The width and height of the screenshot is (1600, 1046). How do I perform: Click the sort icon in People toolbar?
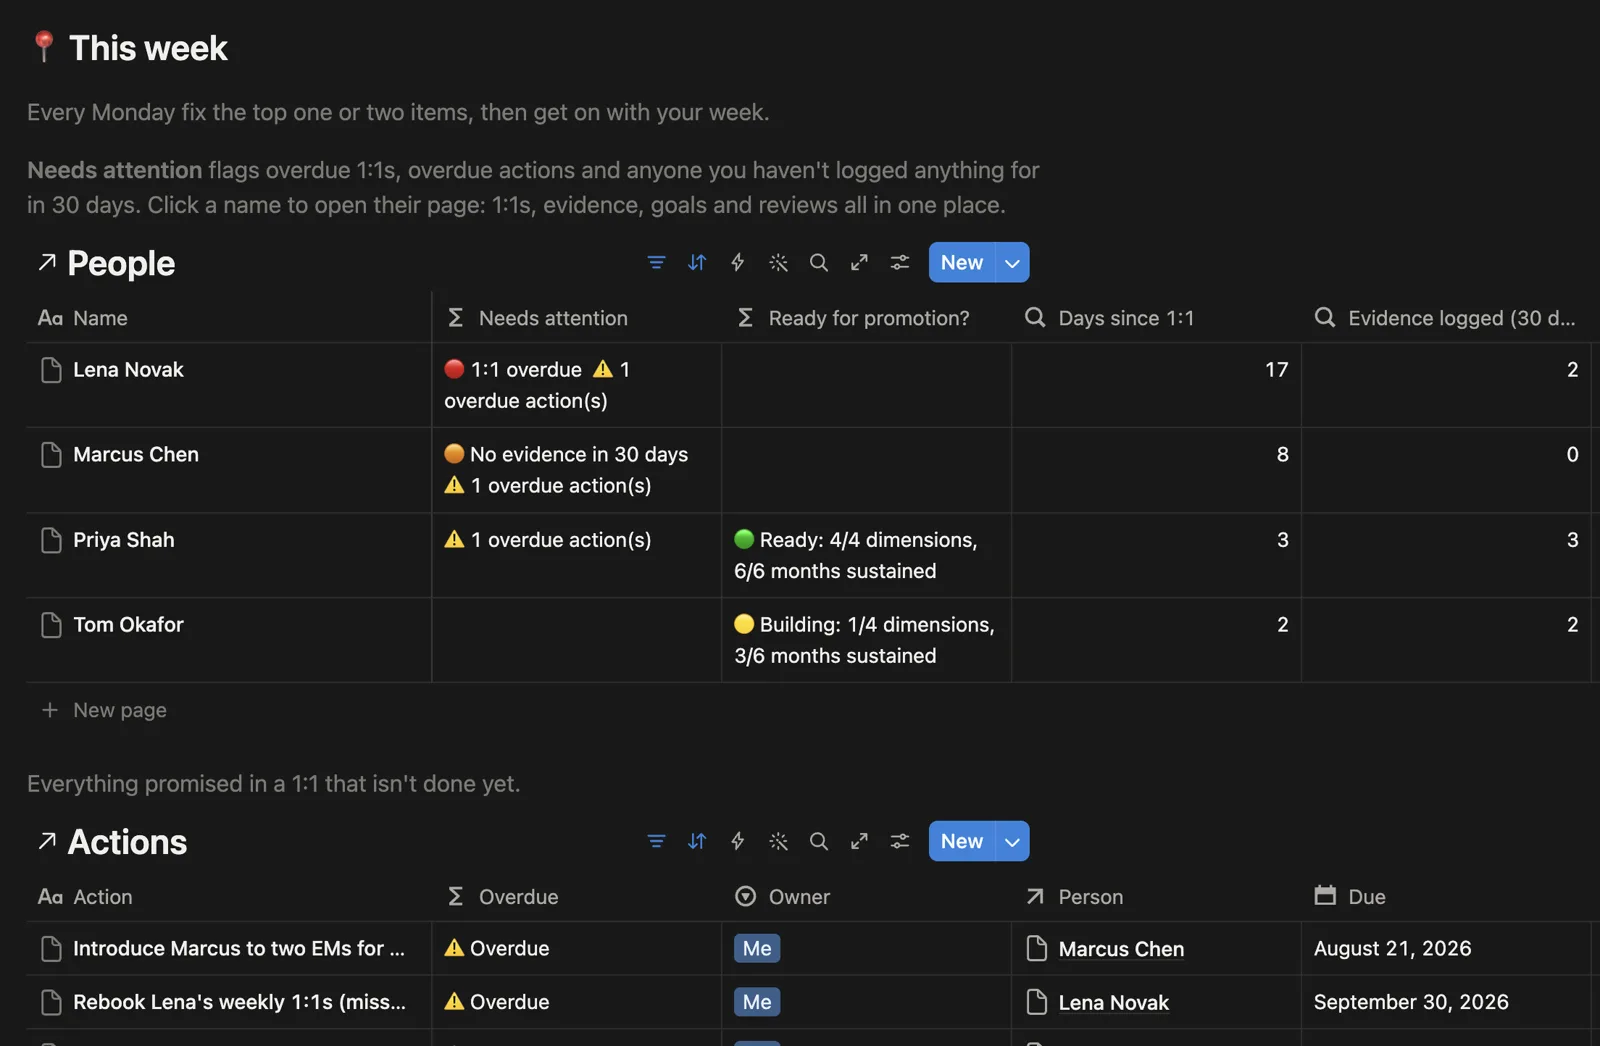tap(697, 262)
